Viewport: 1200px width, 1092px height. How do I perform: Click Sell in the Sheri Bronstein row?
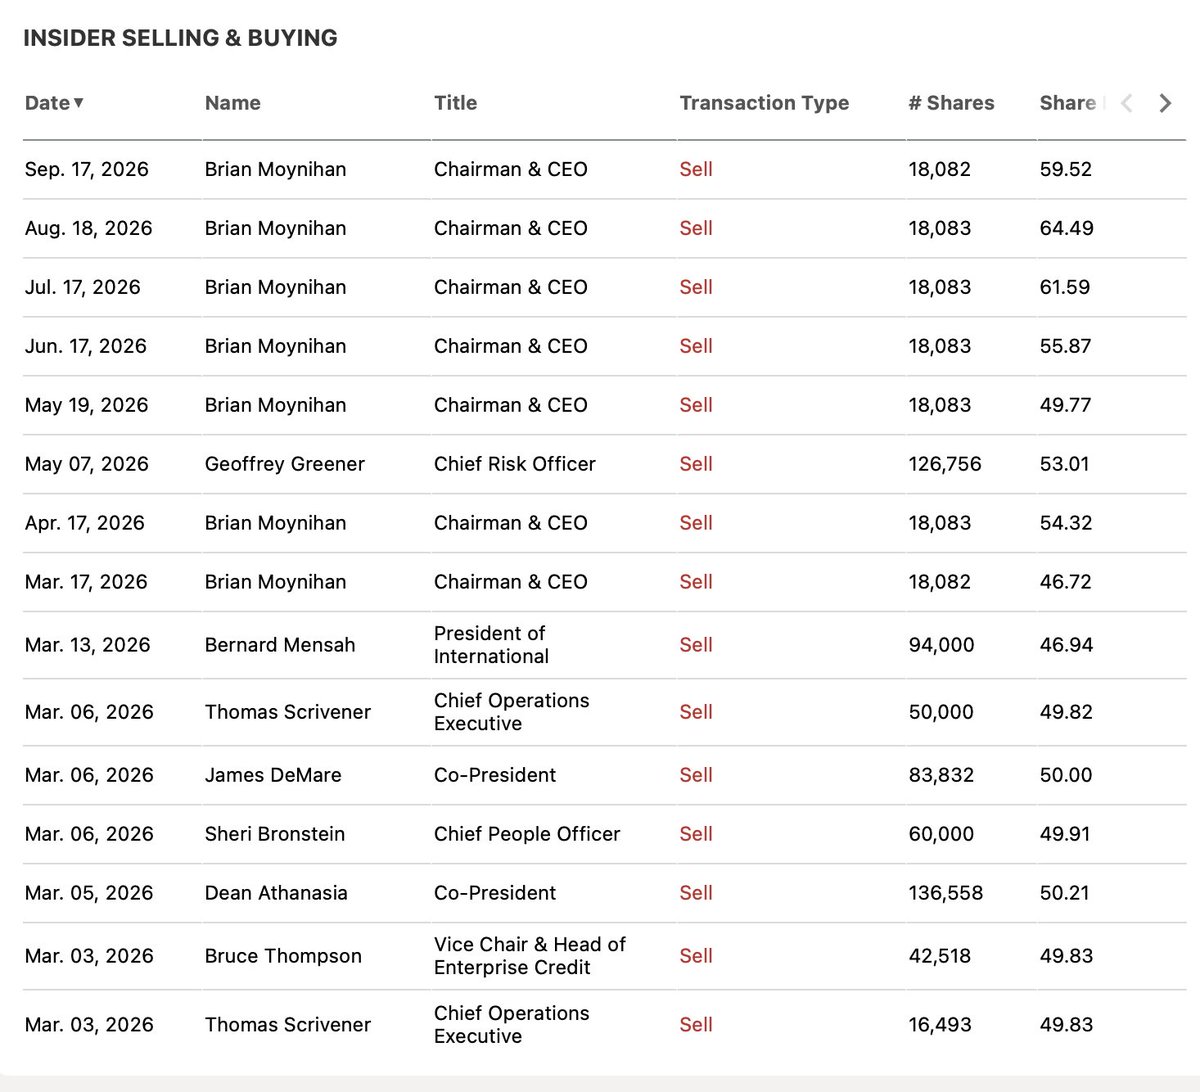pos(695,834)
